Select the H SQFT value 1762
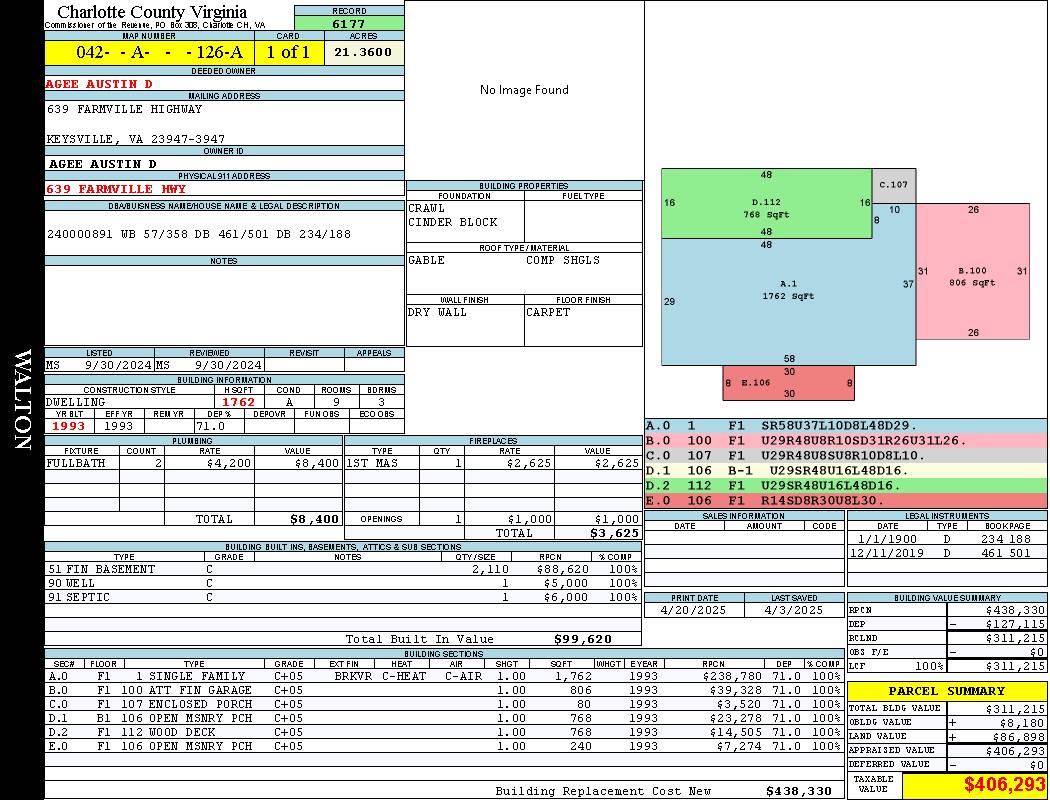 click(238, 402)
